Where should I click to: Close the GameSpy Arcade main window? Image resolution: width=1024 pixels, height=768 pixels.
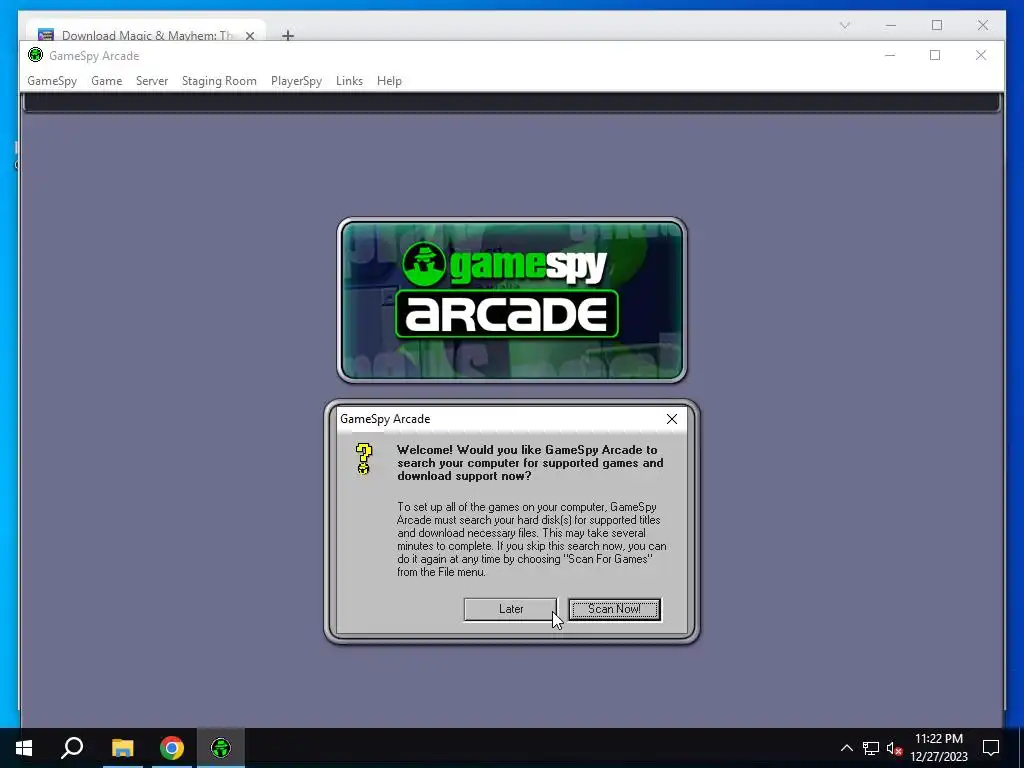point(981,56)
